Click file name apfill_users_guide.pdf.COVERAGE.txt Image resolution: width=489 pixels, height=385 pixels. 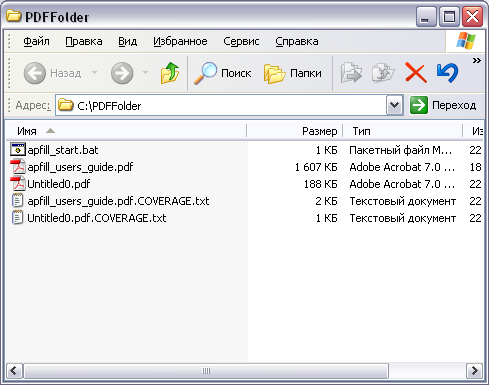118,201
